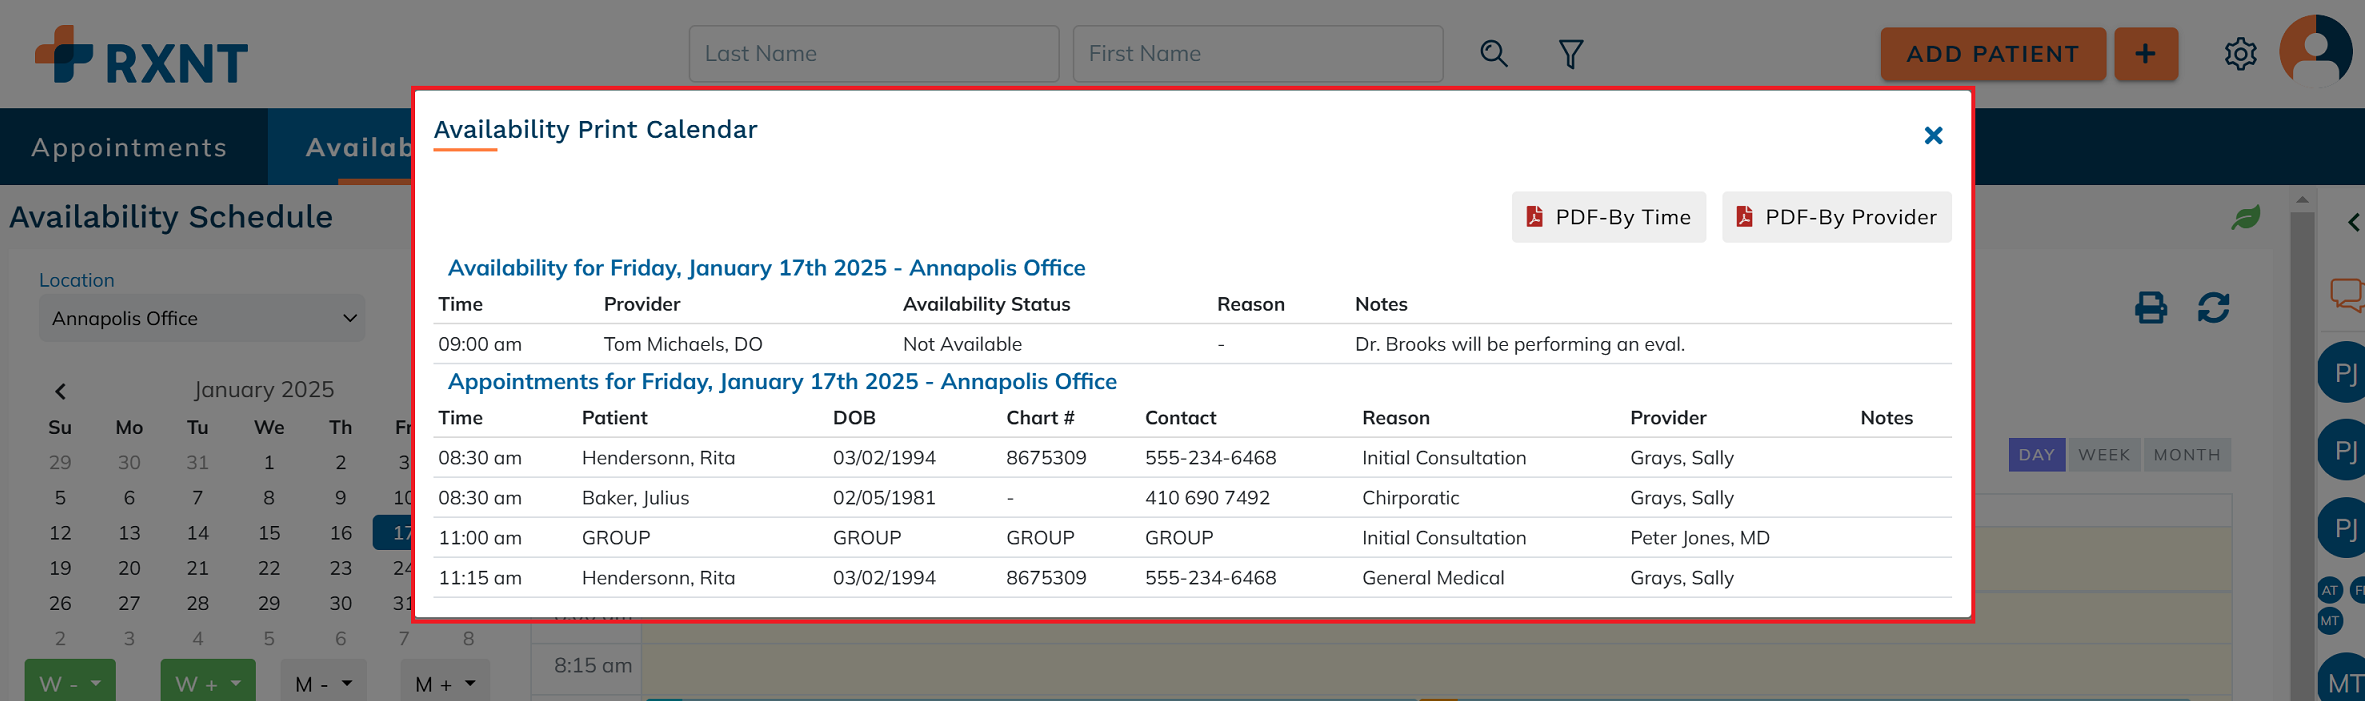The height and width of the screenshot is (701, 2365).
Task: Click the orange plus quick-add button
Action: tap(2145, 54)
